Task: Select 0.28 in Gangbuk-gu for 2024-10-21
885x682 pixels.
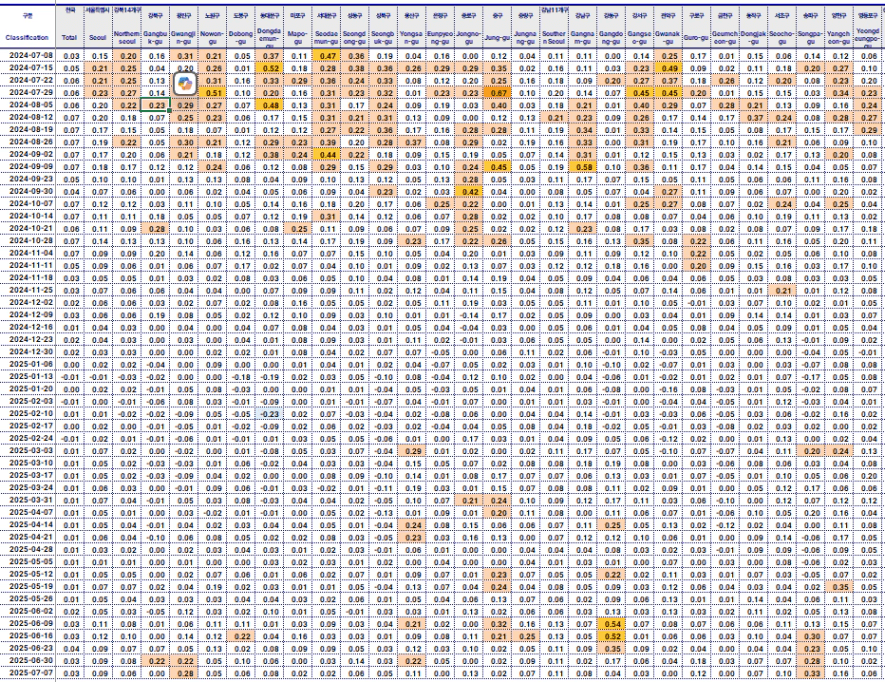Action: click(x=155, y=228)
